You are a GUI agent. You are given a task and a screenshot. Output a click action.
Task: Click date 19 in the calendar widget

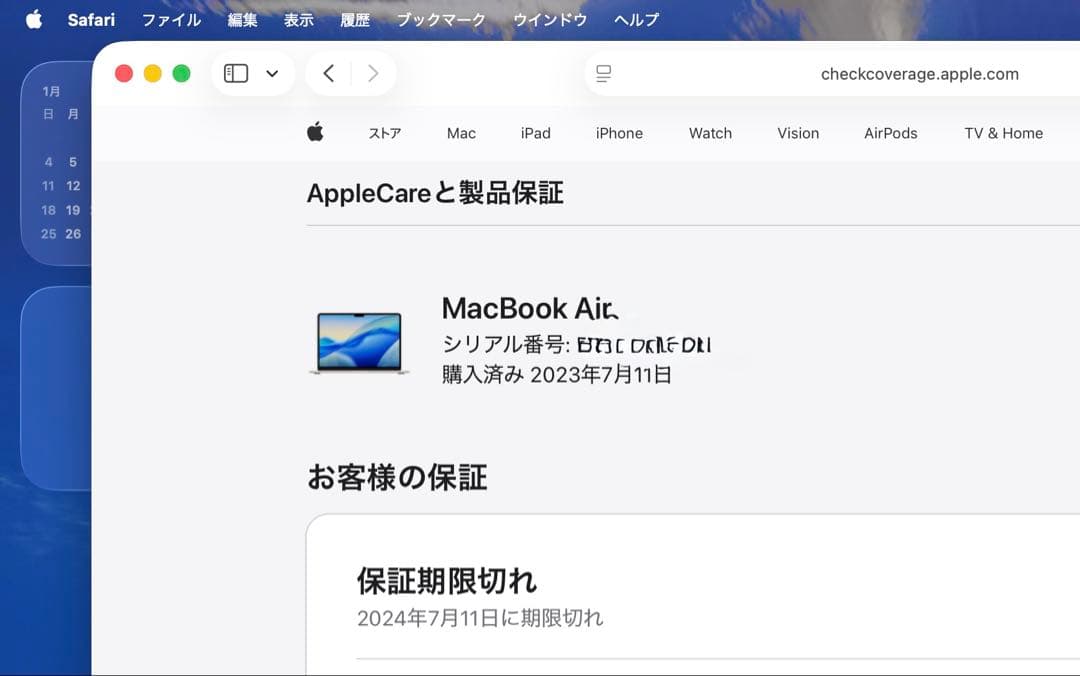[x=73, y=210]
